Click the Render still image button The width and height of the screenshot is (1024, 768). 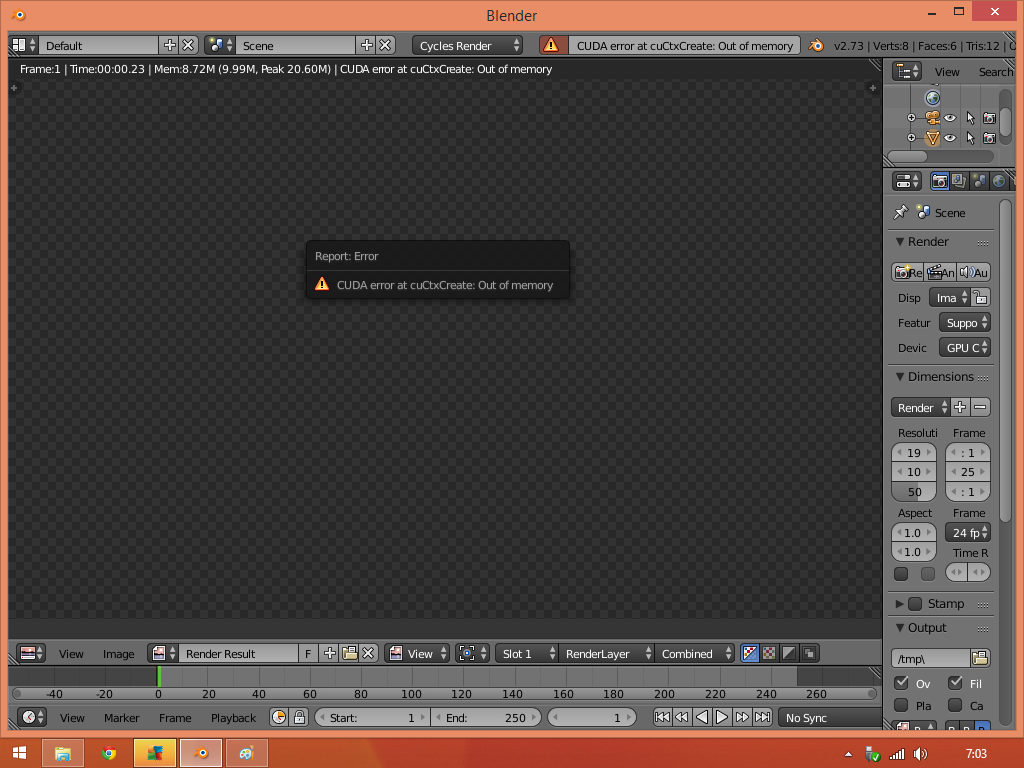click(x=908, y=272)
